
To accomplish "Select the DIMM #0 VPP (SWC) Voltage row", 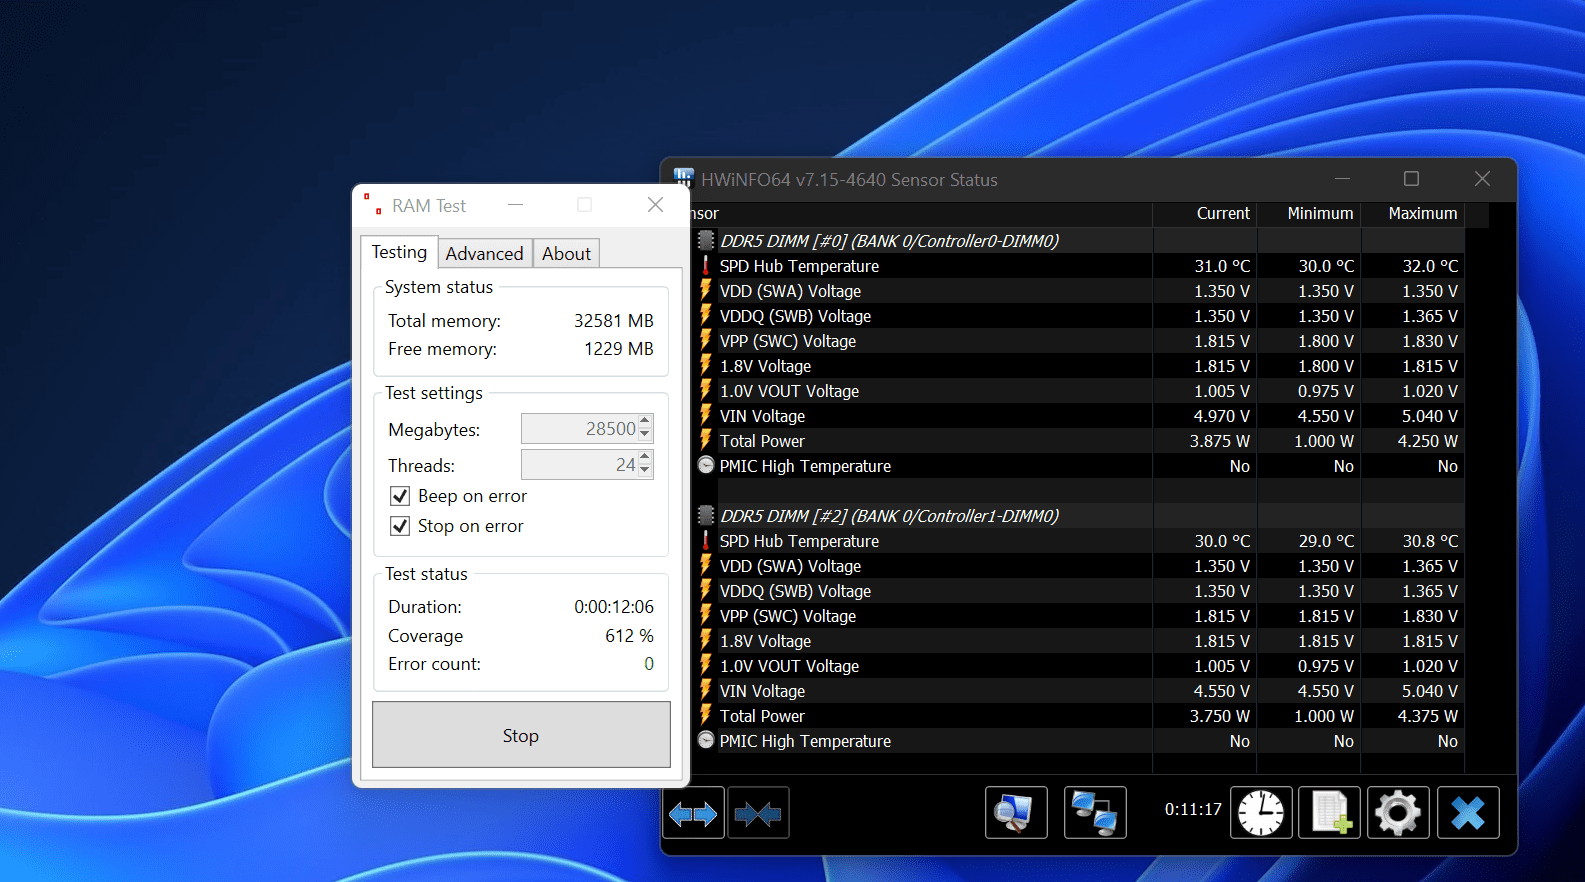I will (x=1078, y=341).
